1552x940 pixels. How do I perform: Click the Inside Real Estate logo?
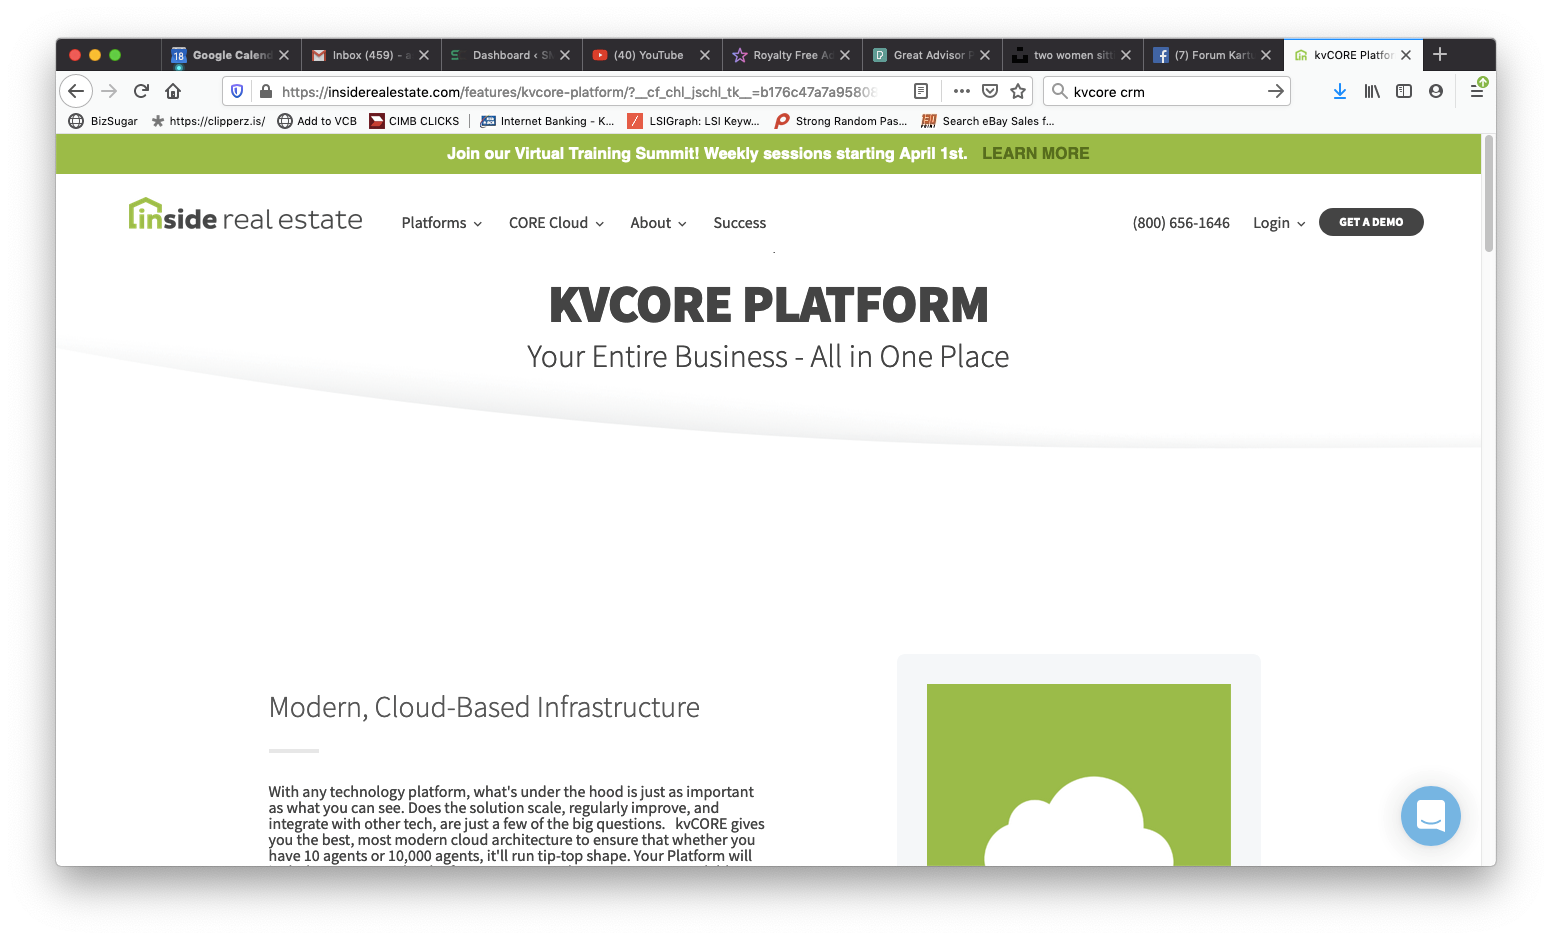(x=245, y=216)
